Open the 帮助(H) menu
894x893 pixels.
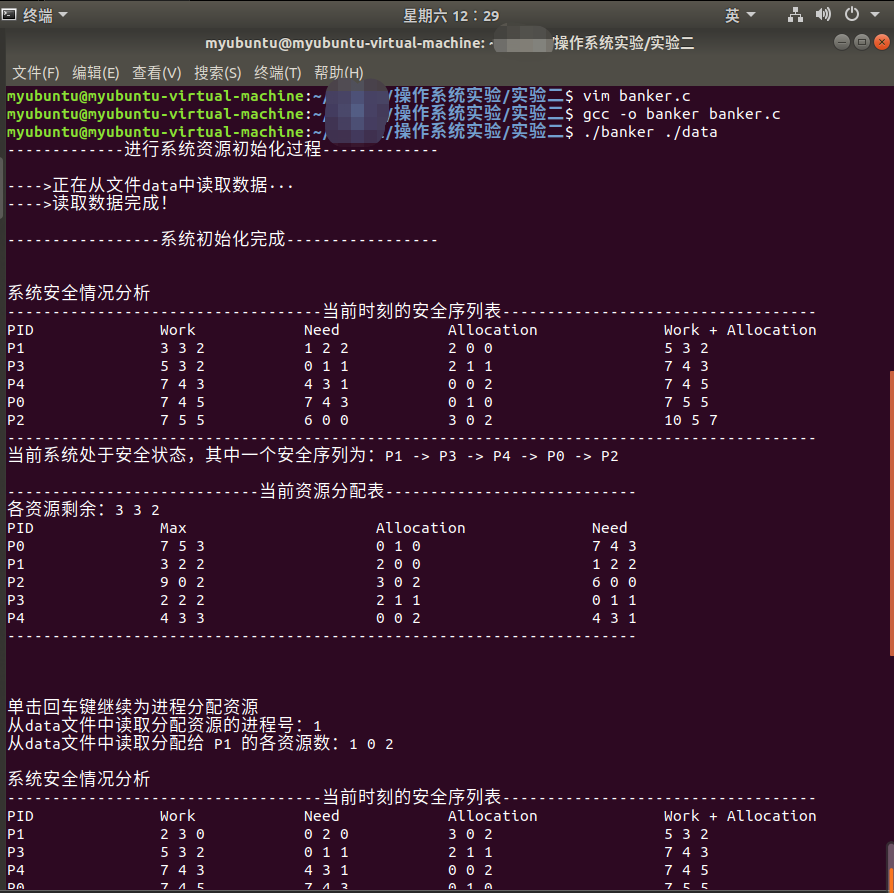coord(339,73)
